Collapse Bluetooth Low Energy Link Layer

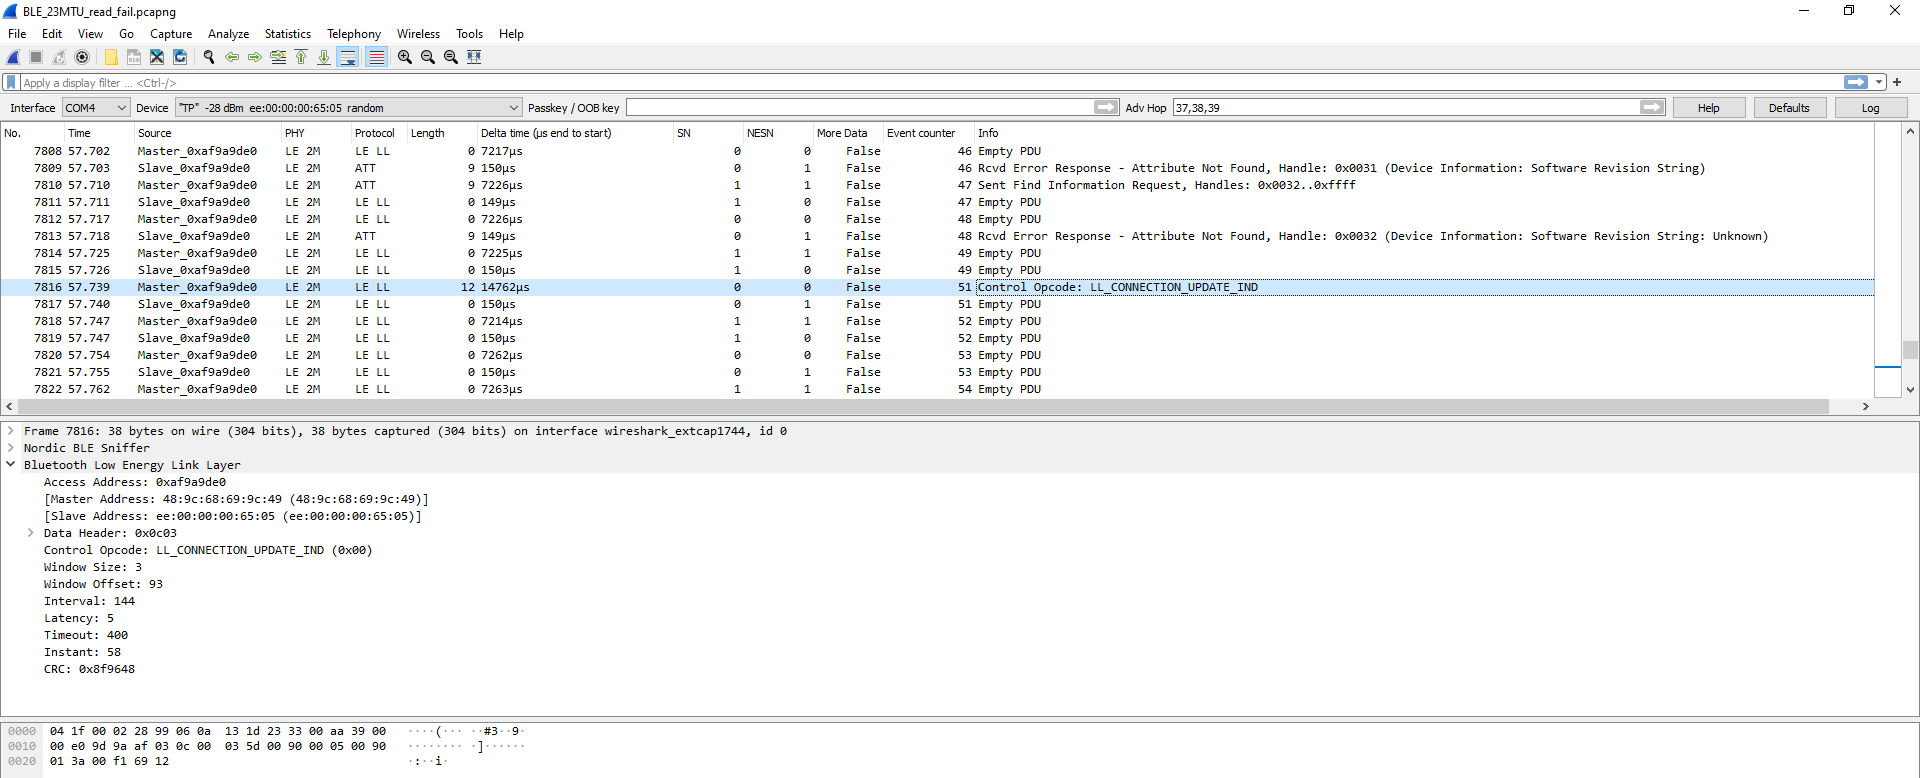[x=11, y=465]
